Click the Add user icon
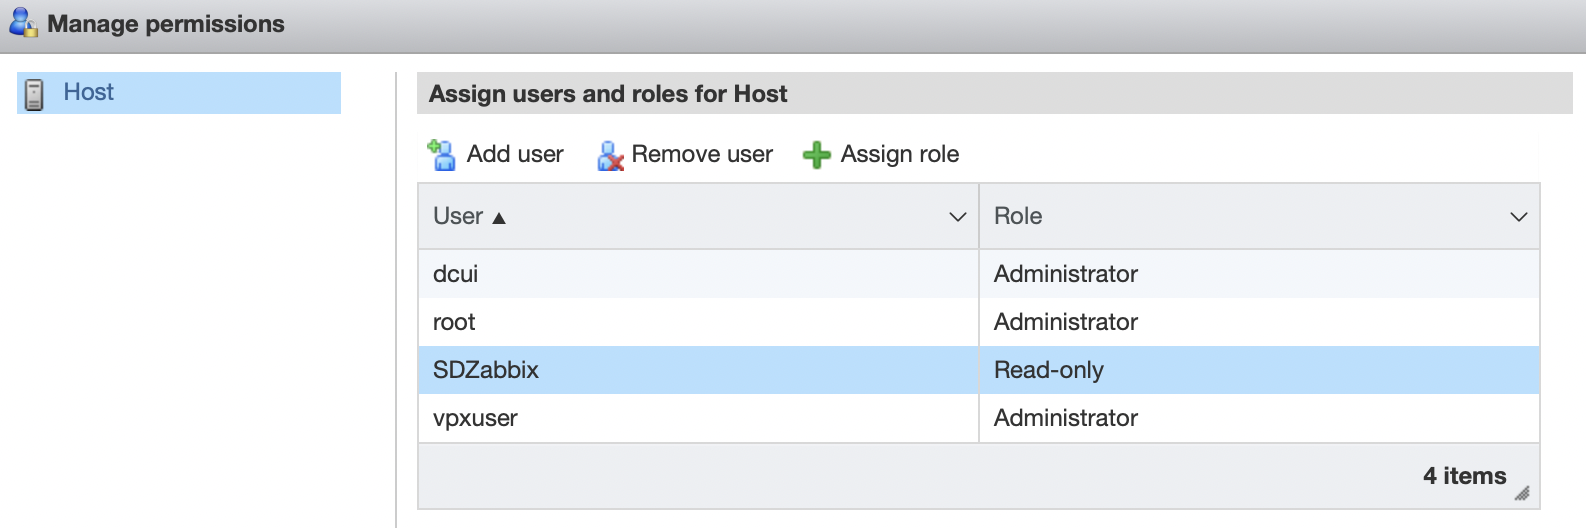This screenshot has height=528, width=1586. pyautogui.click(x=441, y=155)
